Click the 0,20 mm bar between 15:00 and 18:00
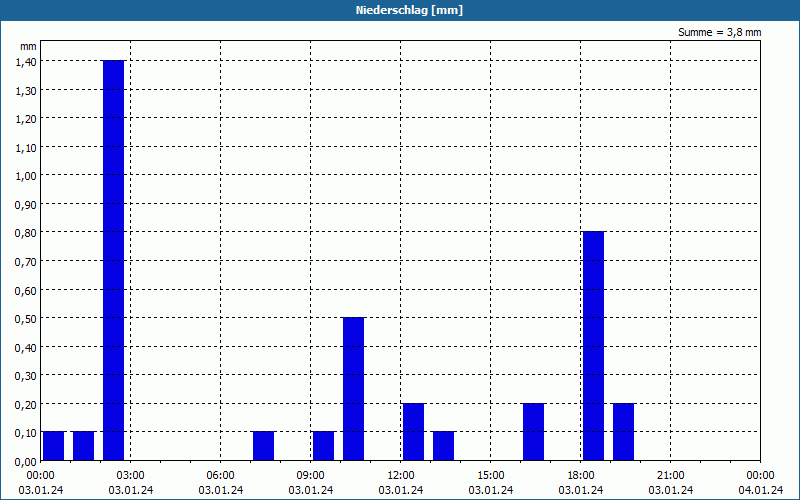This screenshot has height=500, width=800. click(534, 432)
